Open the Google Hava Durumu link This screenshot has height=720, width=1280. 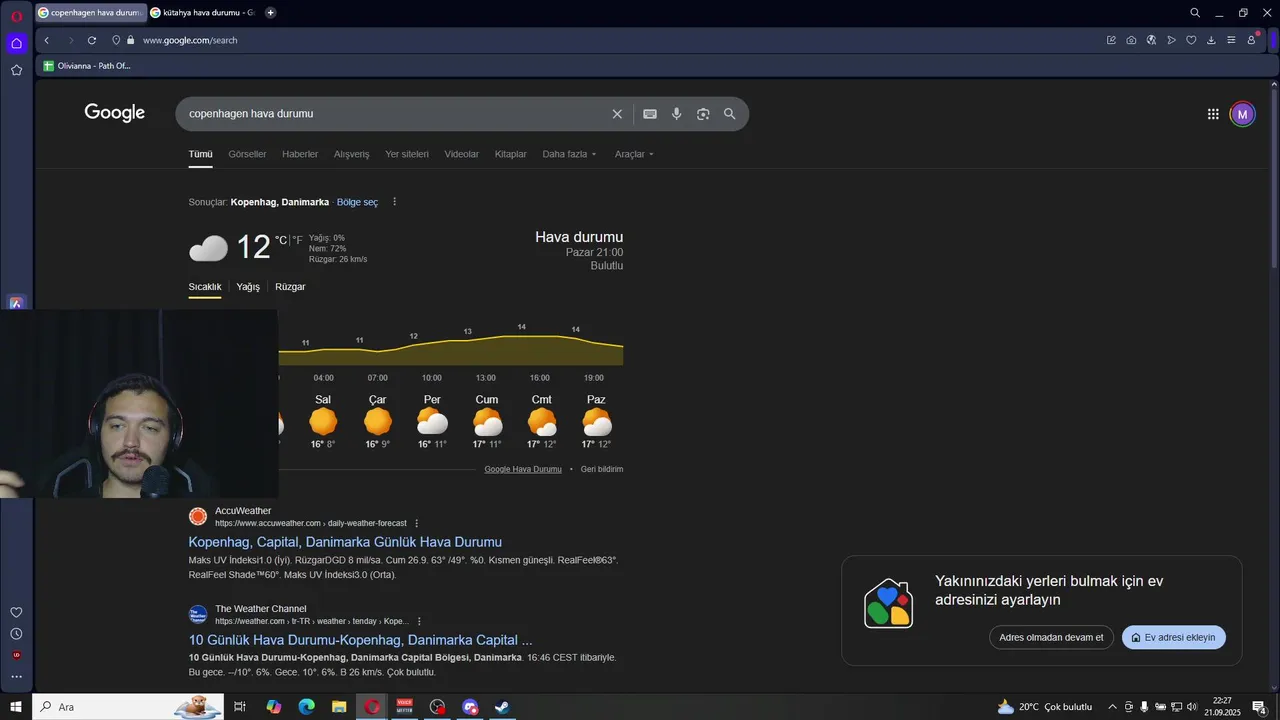coord(523,469)
